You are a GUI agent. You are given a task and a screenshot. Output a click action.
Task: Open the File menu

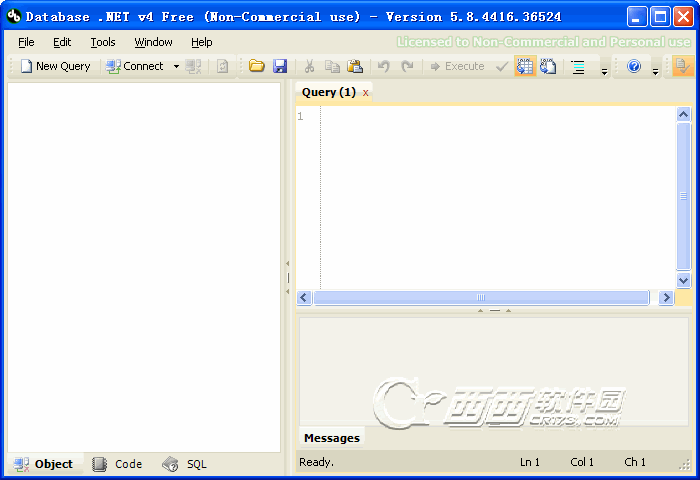click(x=26, y=42)
